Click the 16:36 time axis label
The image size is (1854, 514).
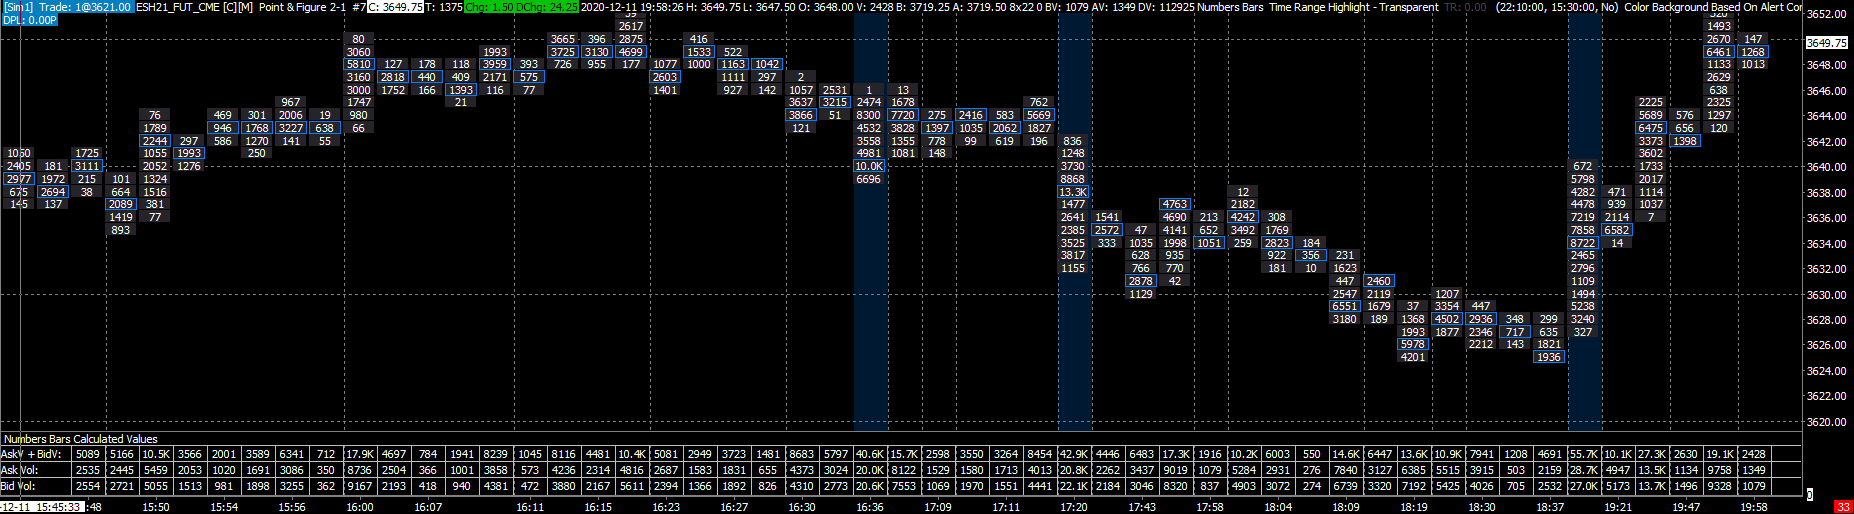(870, 507)
